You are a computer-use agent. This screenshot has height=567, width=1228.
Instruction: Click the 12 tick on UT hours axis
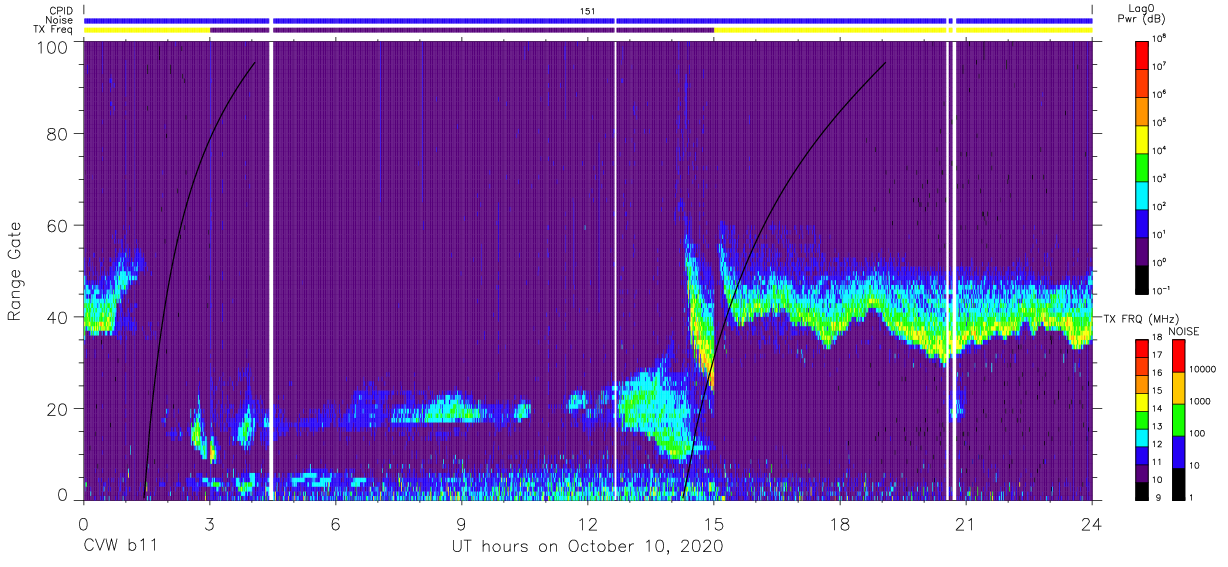coord(587,523)
